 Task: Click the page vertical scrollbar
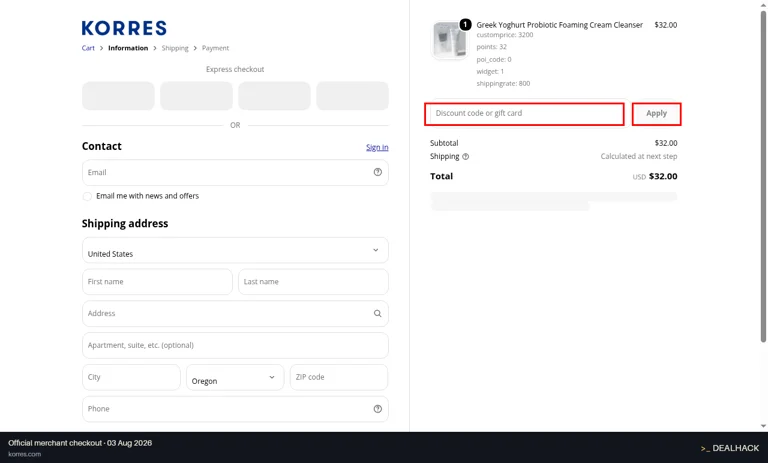click(763, 176)
